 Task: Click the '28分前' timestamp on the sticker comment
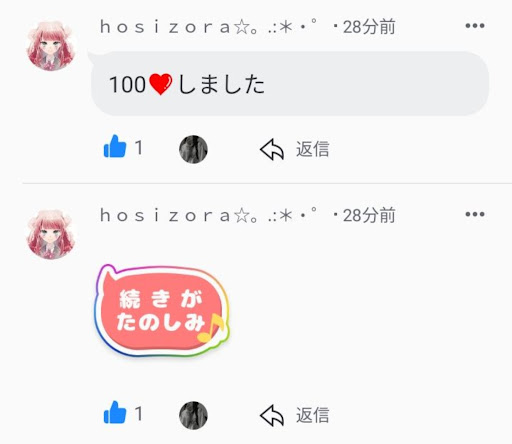click(x=369, y=215)
